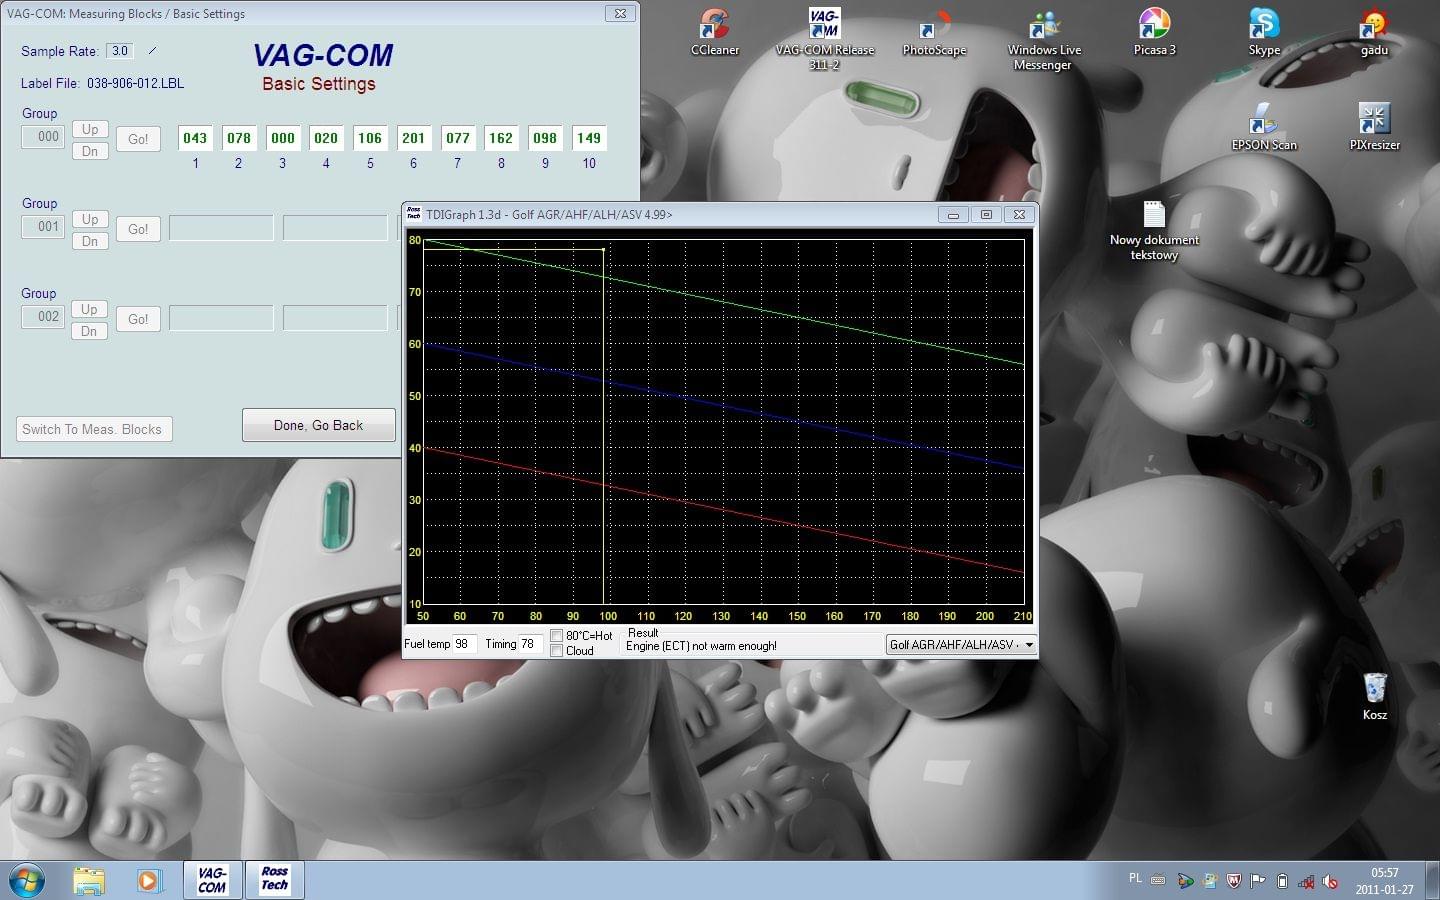Click Dn button for Group 000

click(x=90, y=151)
